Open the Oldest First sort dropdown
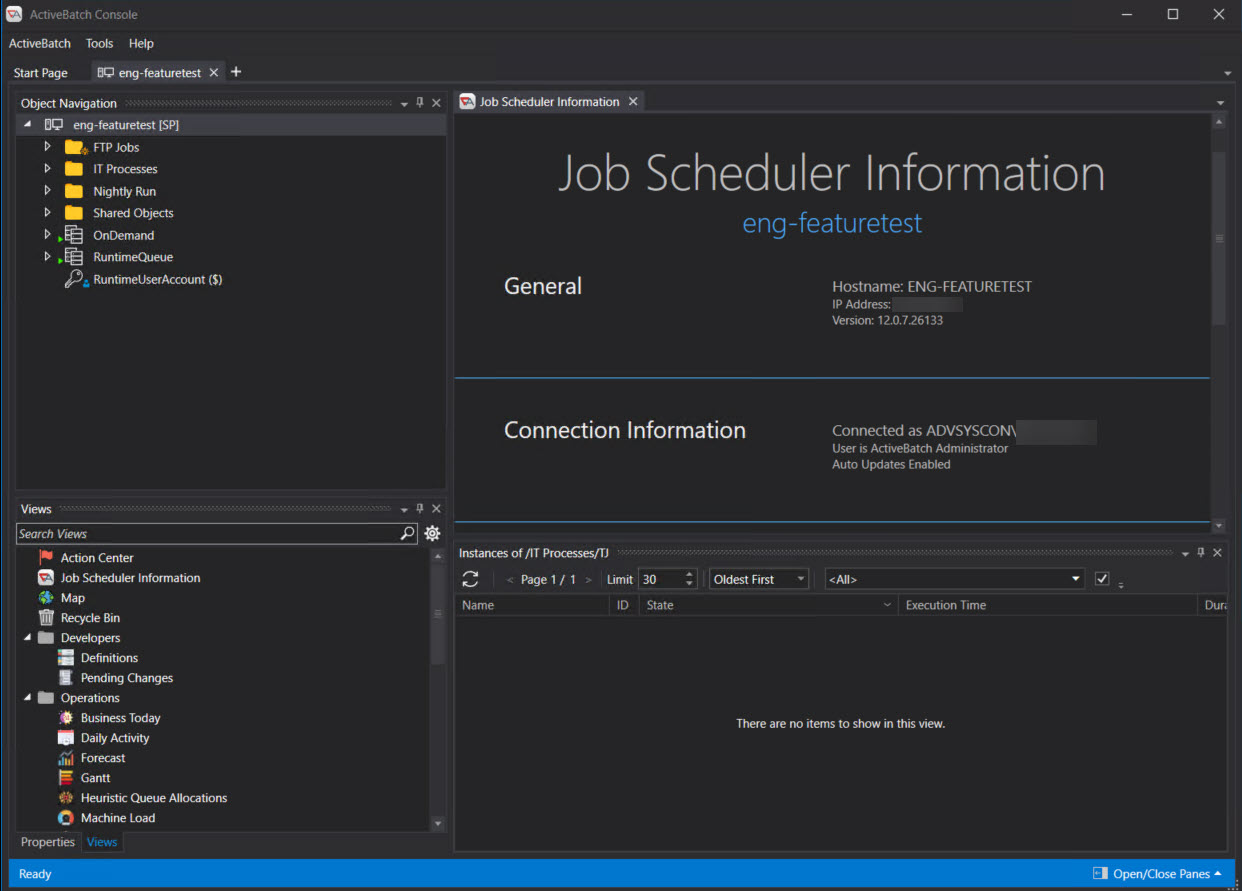1242x891 pixels. click(x=800, y=578)
